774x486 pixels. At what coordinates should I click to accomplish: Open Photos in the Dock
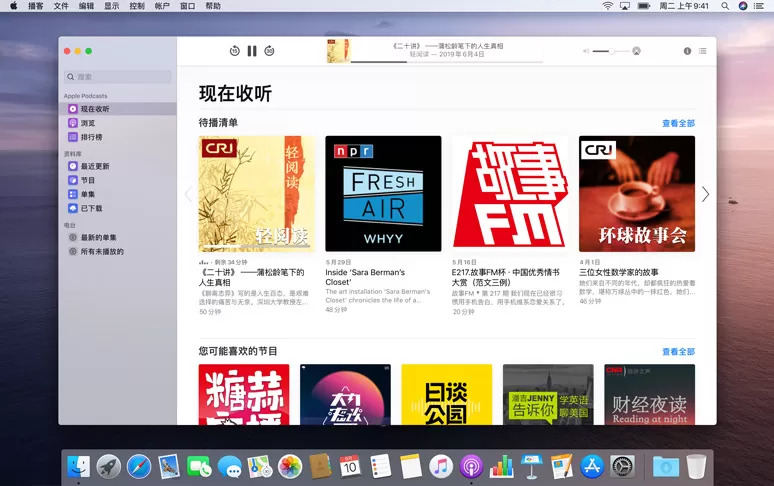(290, 466)
